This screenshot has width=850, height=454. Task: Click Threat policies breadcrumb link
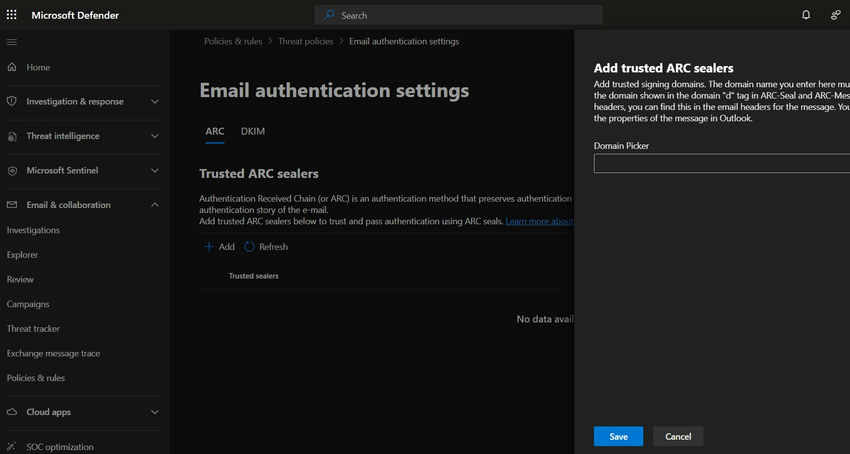pyautogui.click(x=306, y=41)
